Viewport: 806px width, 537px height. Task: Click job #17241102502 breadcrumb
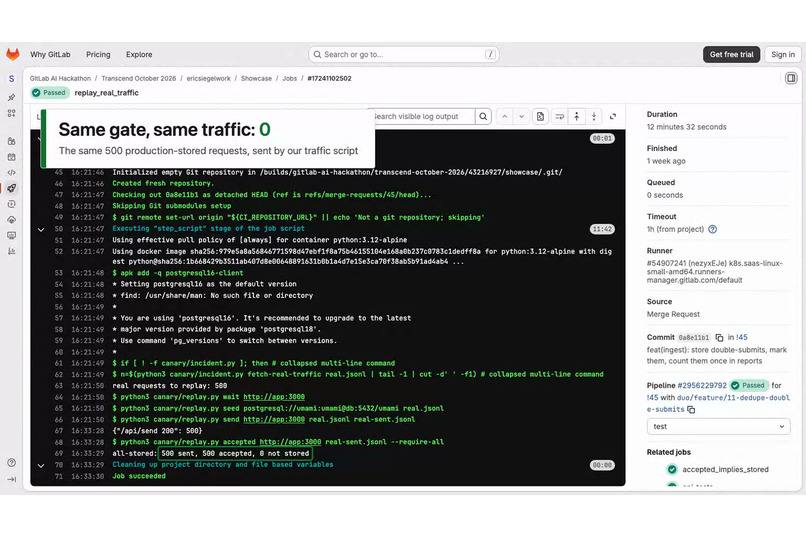[329, 79]
